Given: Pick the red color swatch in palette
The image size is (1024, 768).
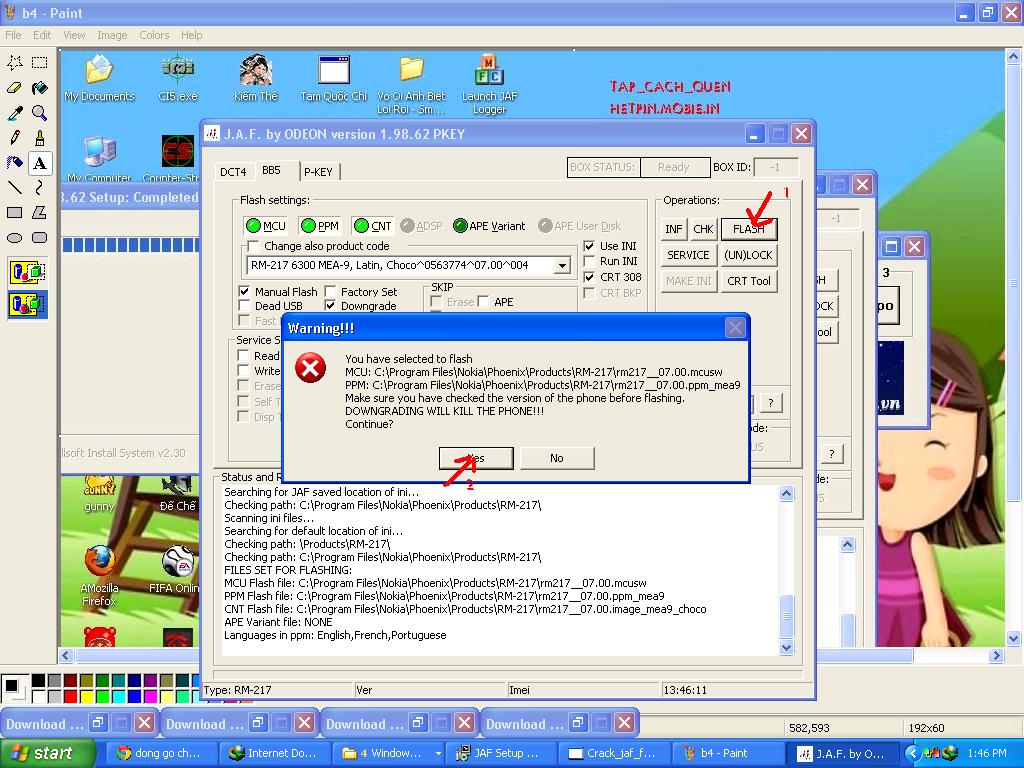Looking at the screenshot, I should click(71, 696).
